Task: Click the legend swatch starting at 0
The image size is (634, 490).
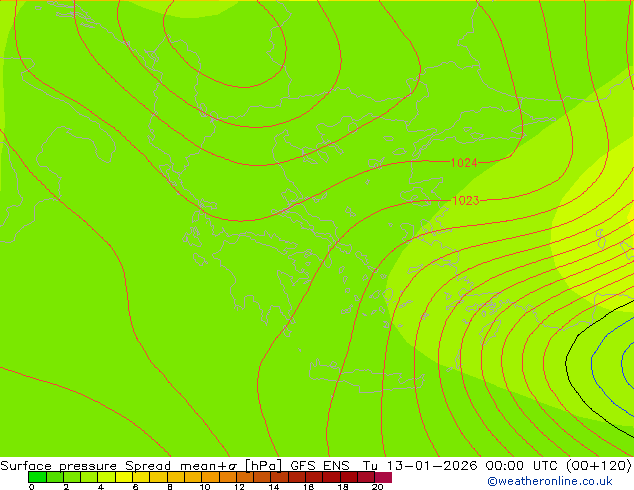Action: click(x=37, y=477)
